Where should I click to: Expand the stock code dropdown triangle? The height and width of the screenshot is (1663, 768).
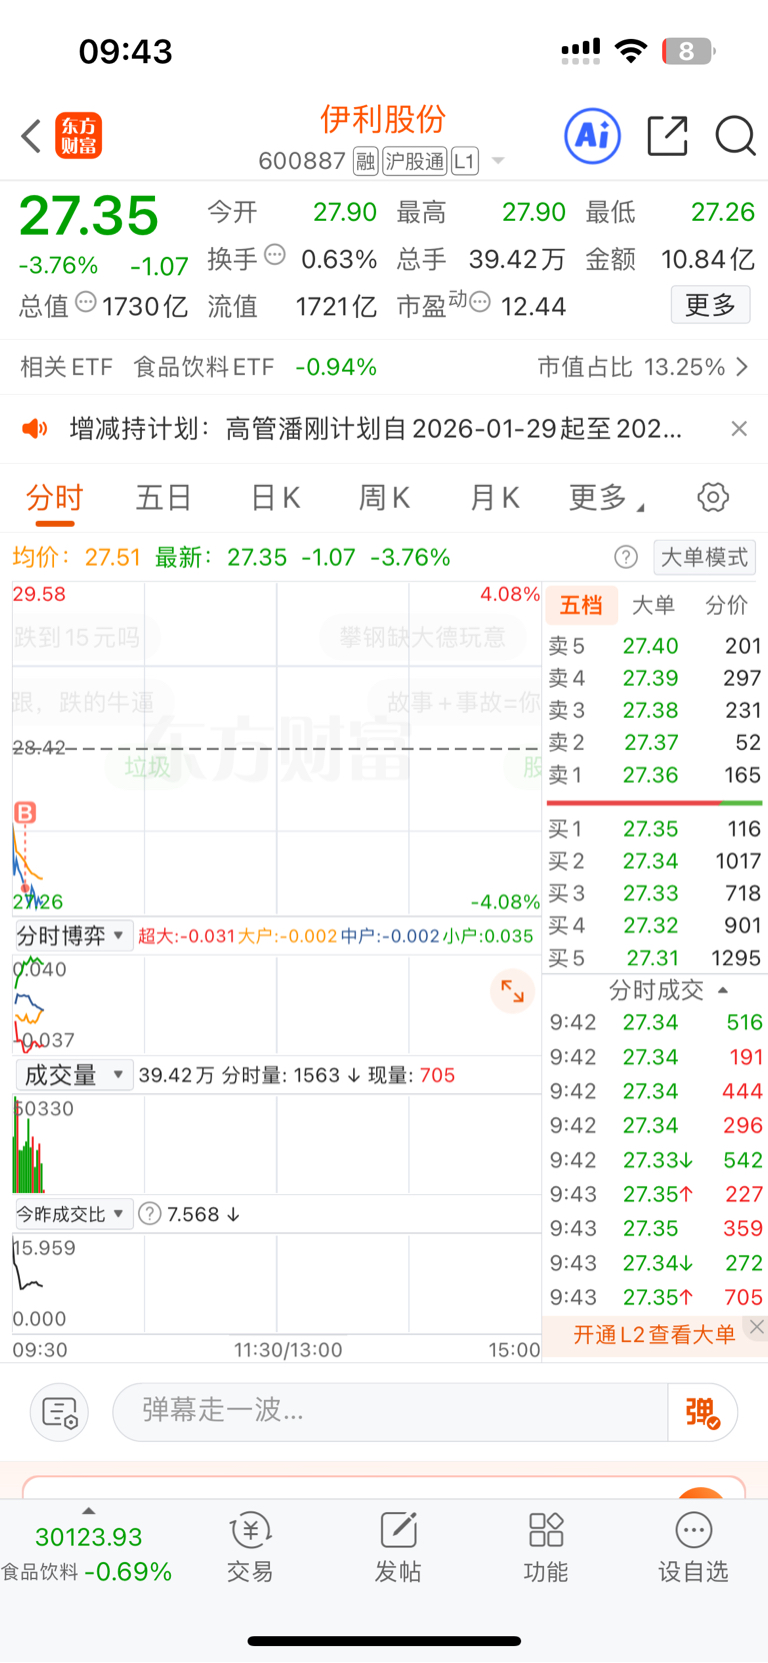498,161
